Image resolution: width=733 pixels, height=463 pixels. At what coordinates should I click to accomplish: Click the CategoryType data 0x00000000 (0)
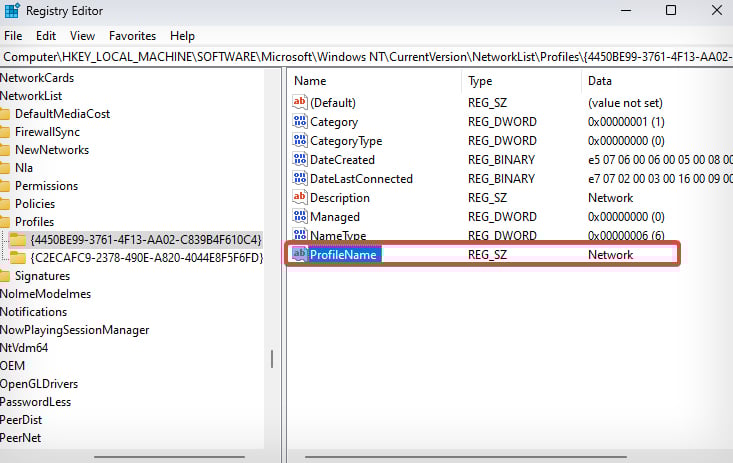coord(626,141)
